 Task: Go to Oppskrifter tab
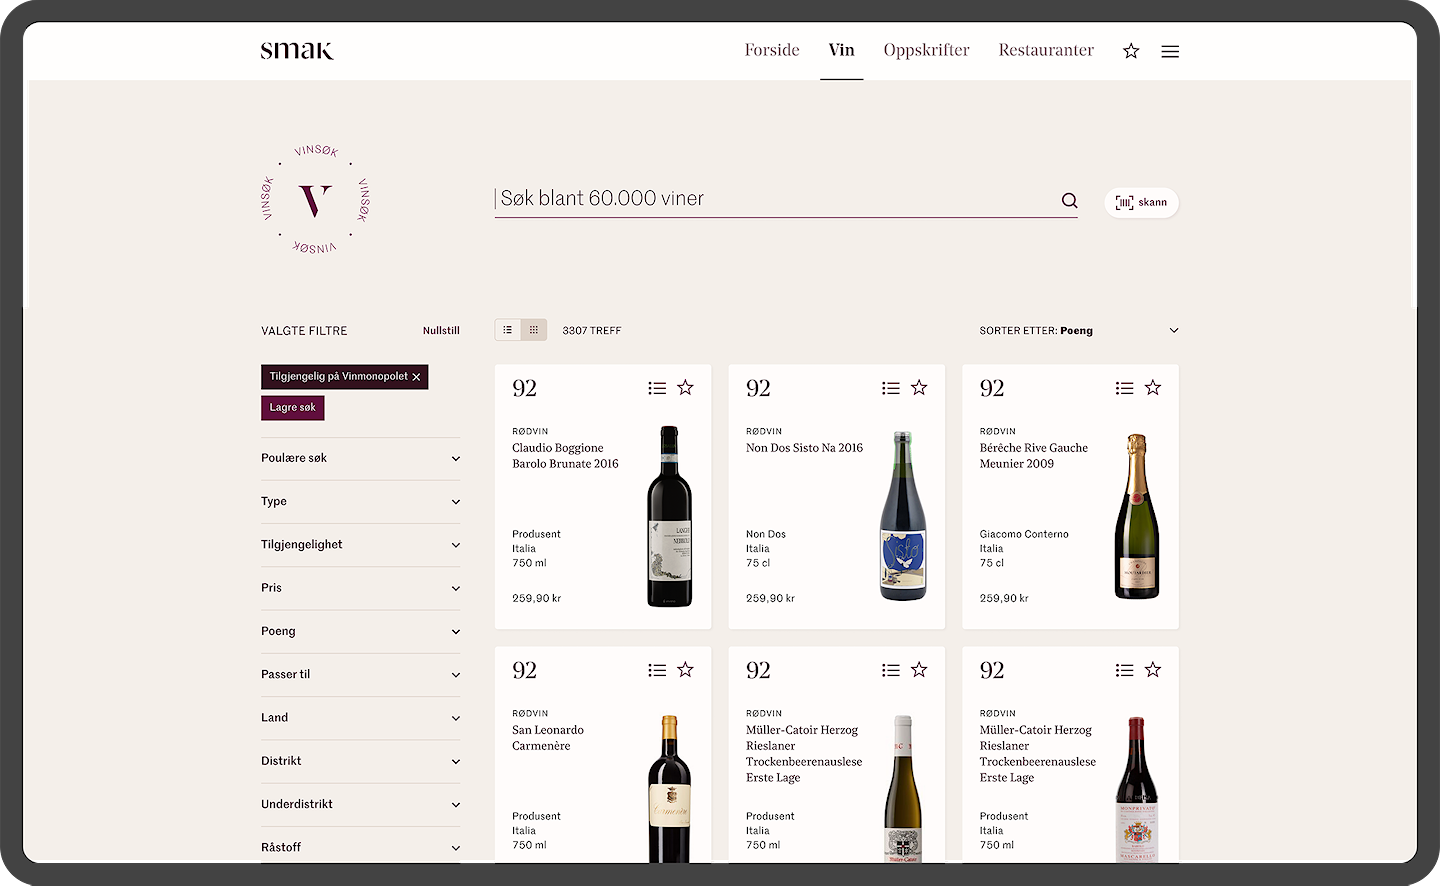[x=926, y=50]
